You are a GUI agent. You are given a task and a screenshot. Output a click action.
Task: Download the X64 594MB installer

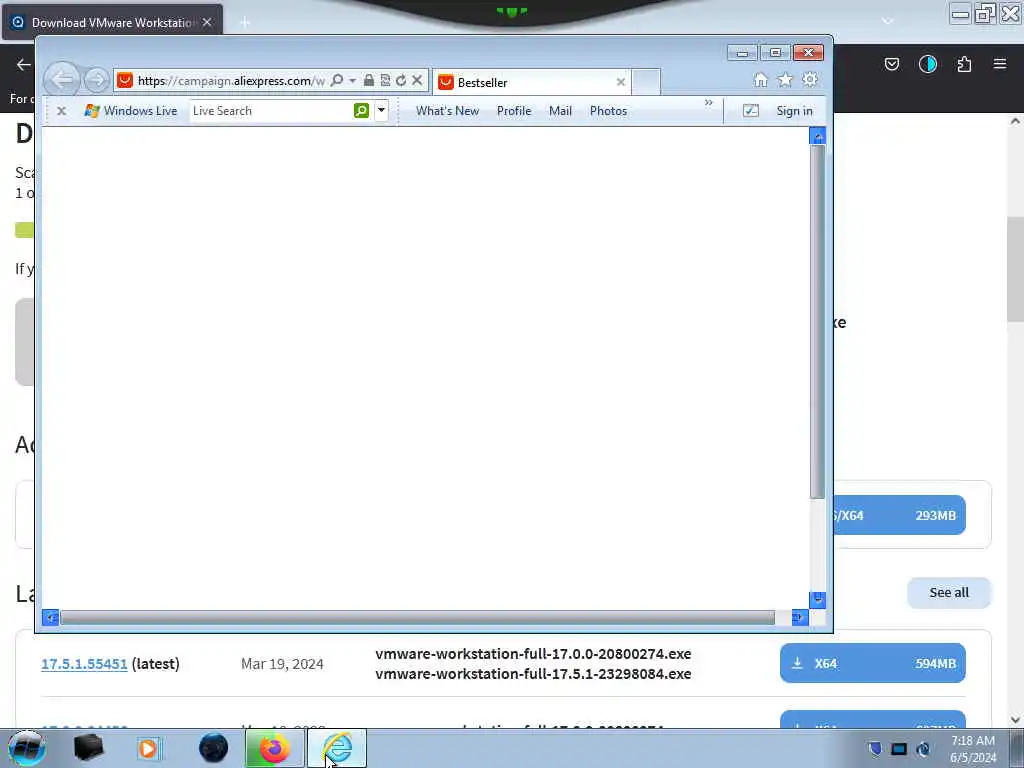point(872,664)
